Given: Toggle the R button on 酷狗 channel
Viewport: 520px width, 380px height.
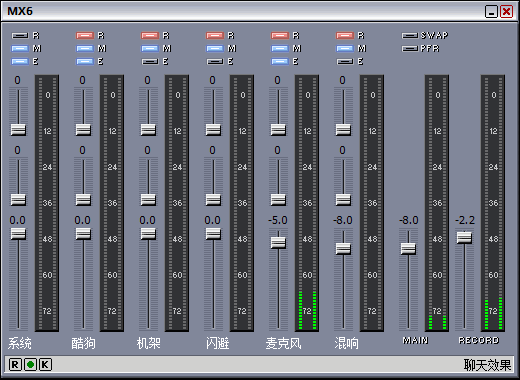Looking at the screenshot, I should 85,35.
